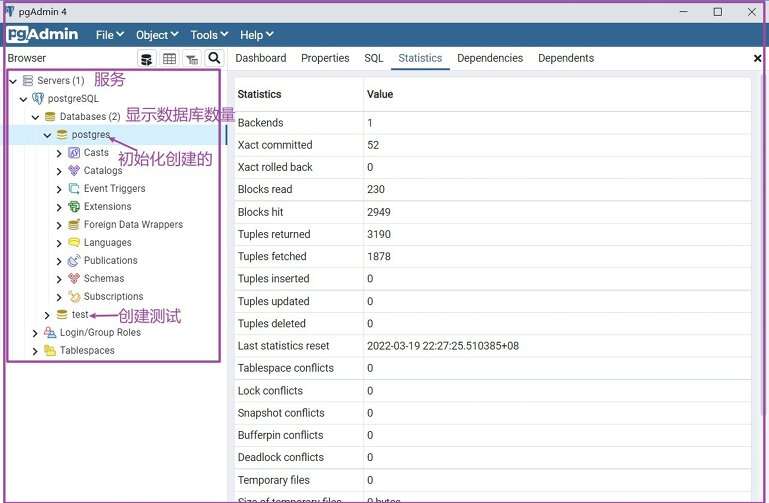Open the Tools menu
Viewport: 769px width, 503px height.
click(209, 35)
